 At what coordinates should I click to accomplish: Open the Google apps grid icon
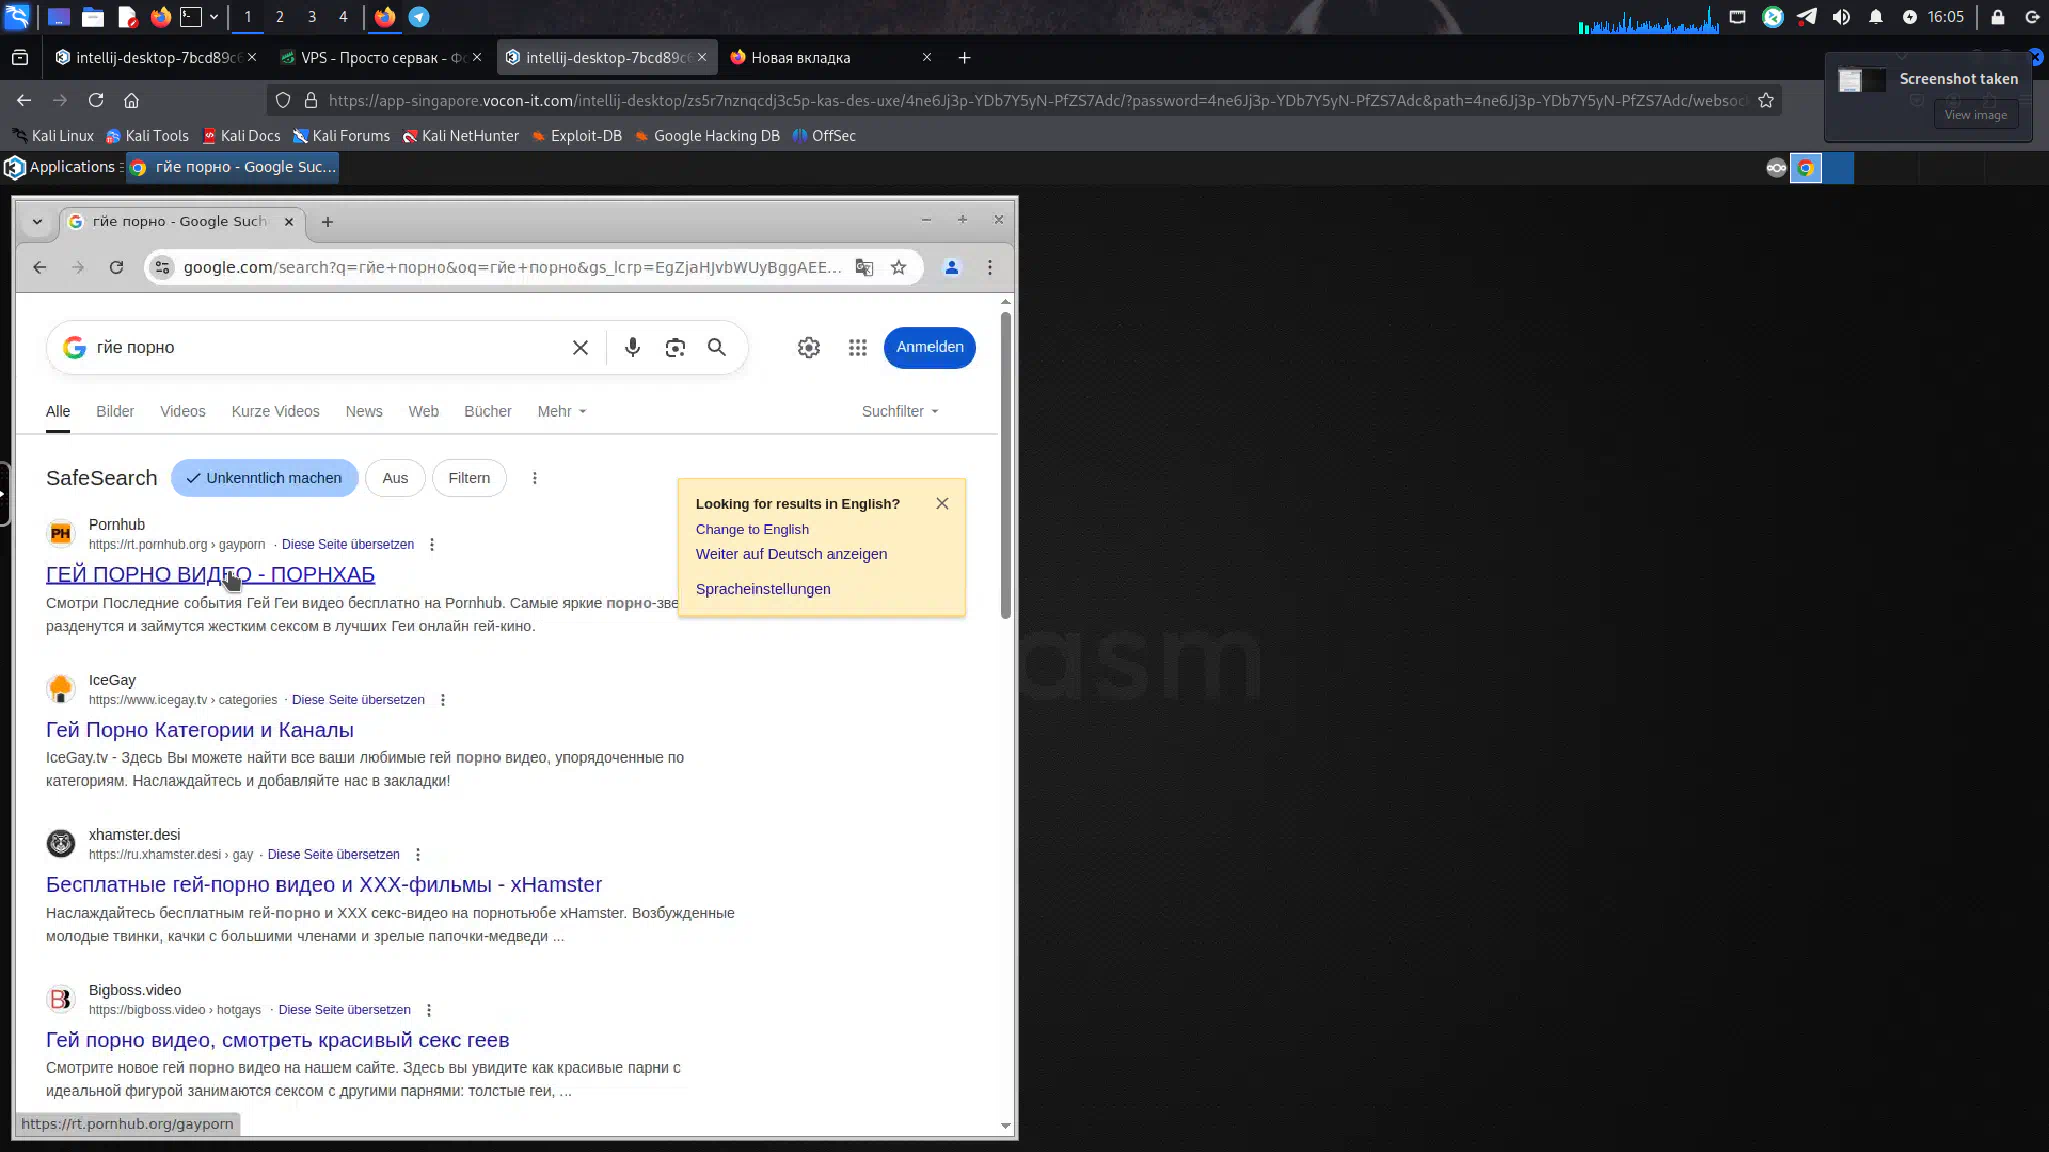coord(858,347)
